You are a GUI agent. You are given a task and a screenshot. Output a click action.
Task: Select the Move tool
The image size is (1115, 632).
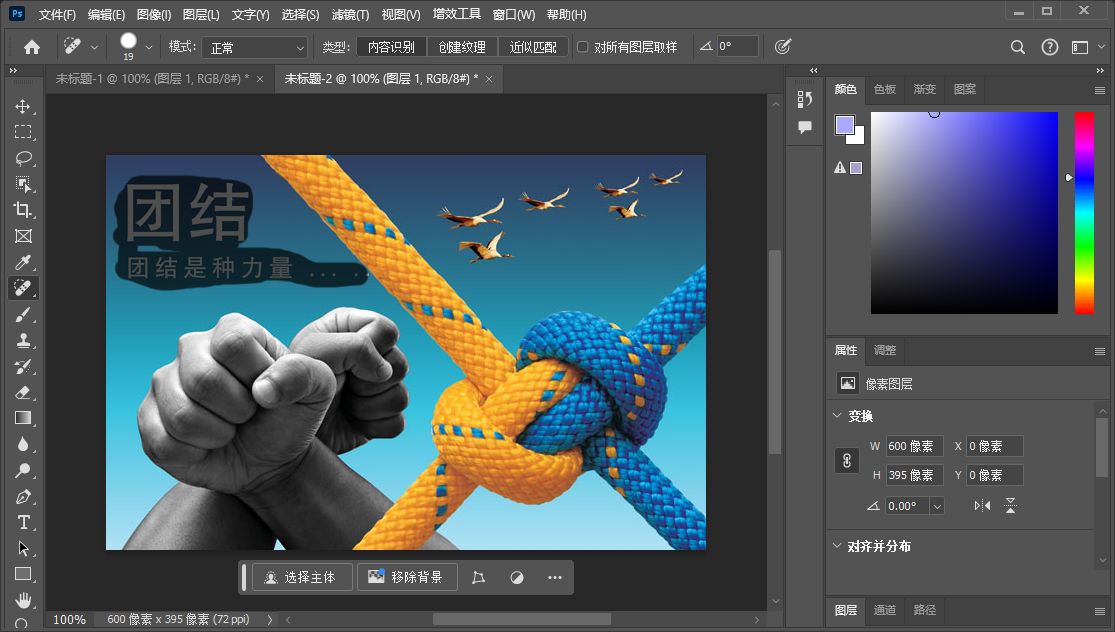pos(22,106)
